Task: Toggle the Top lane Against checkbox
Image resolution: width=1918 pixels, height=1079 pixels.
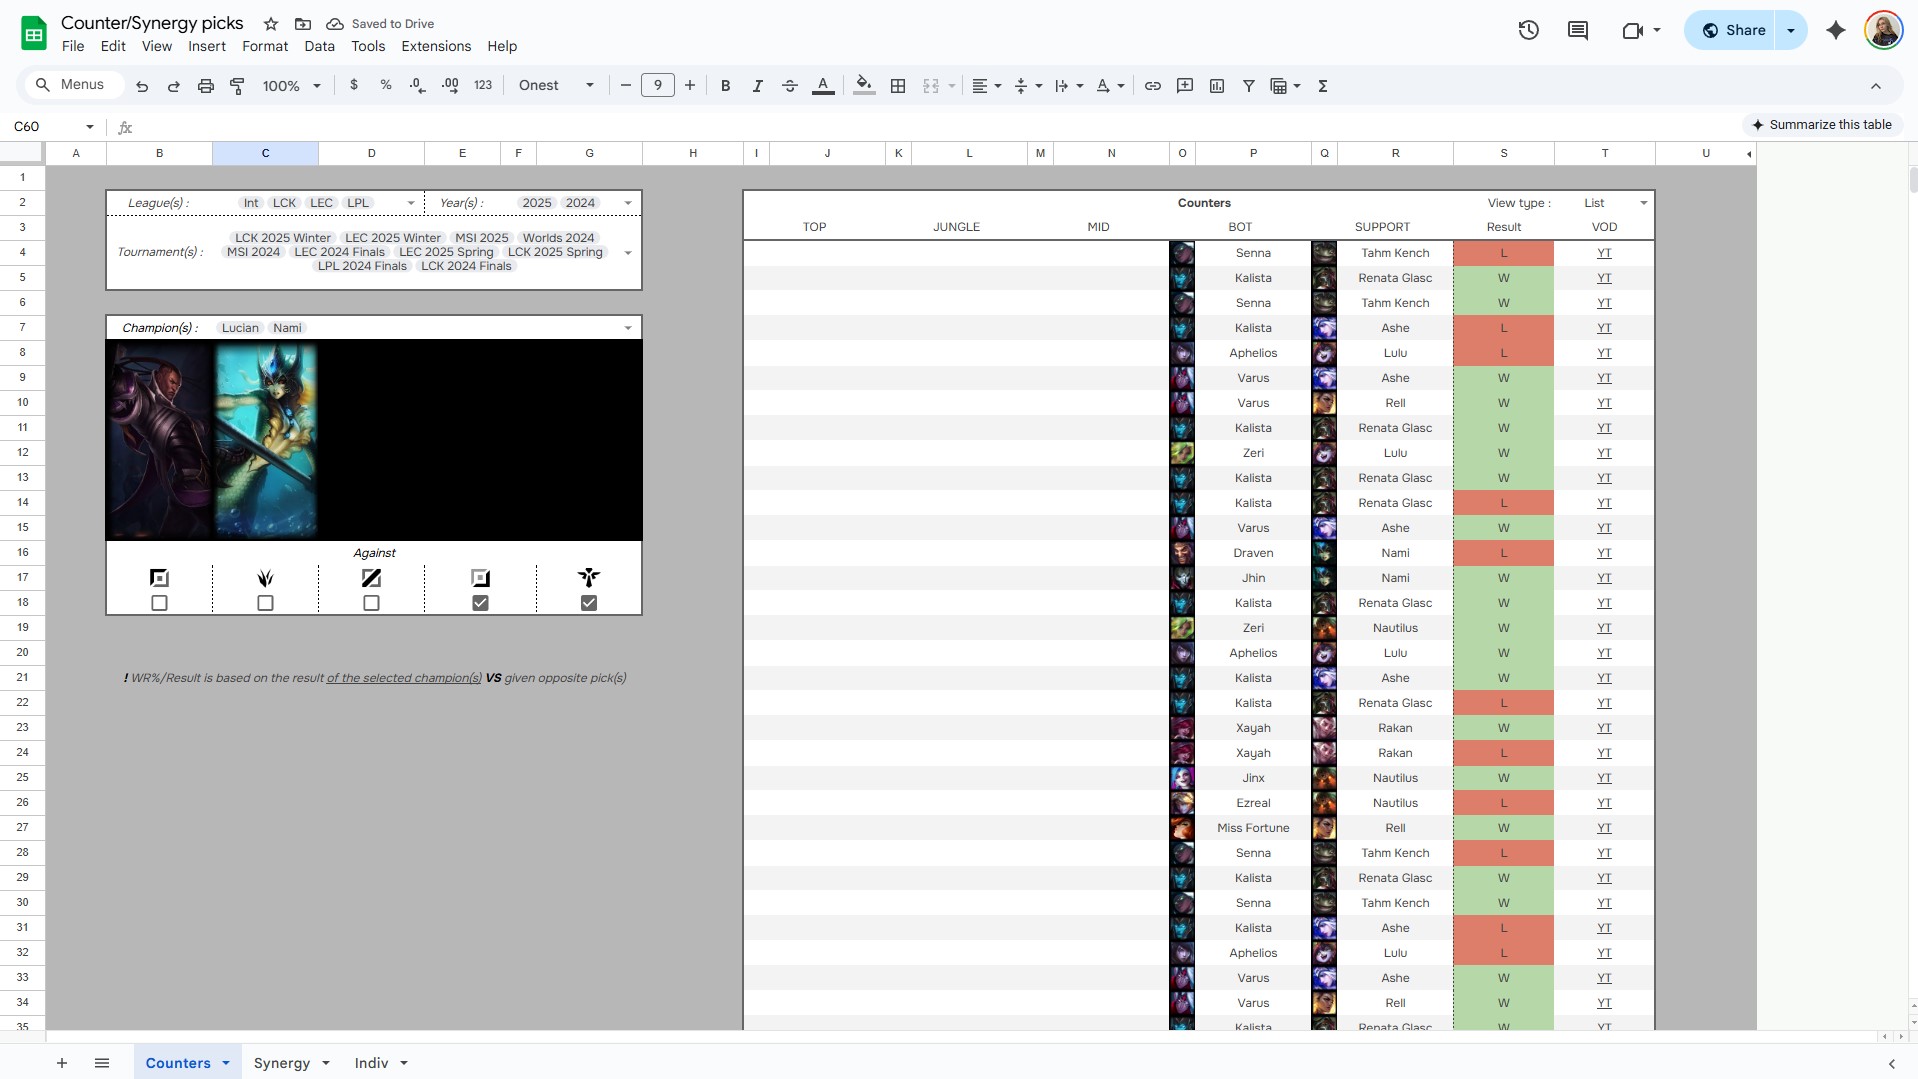Action: 159,603
